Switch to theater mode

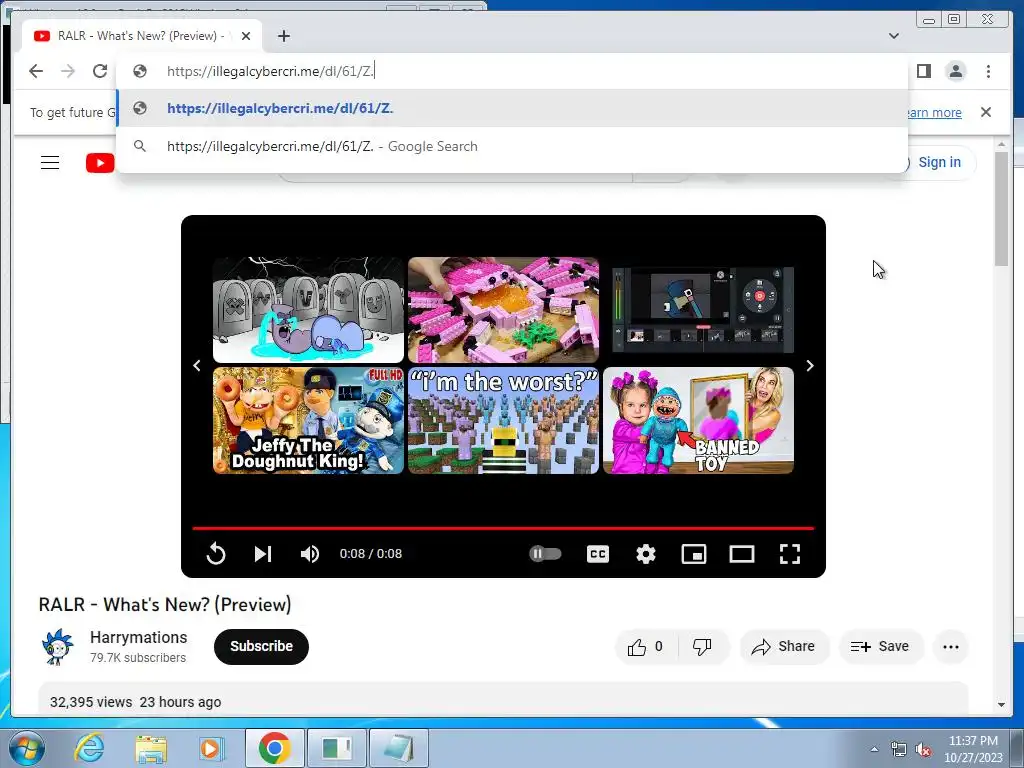point(742,554)
